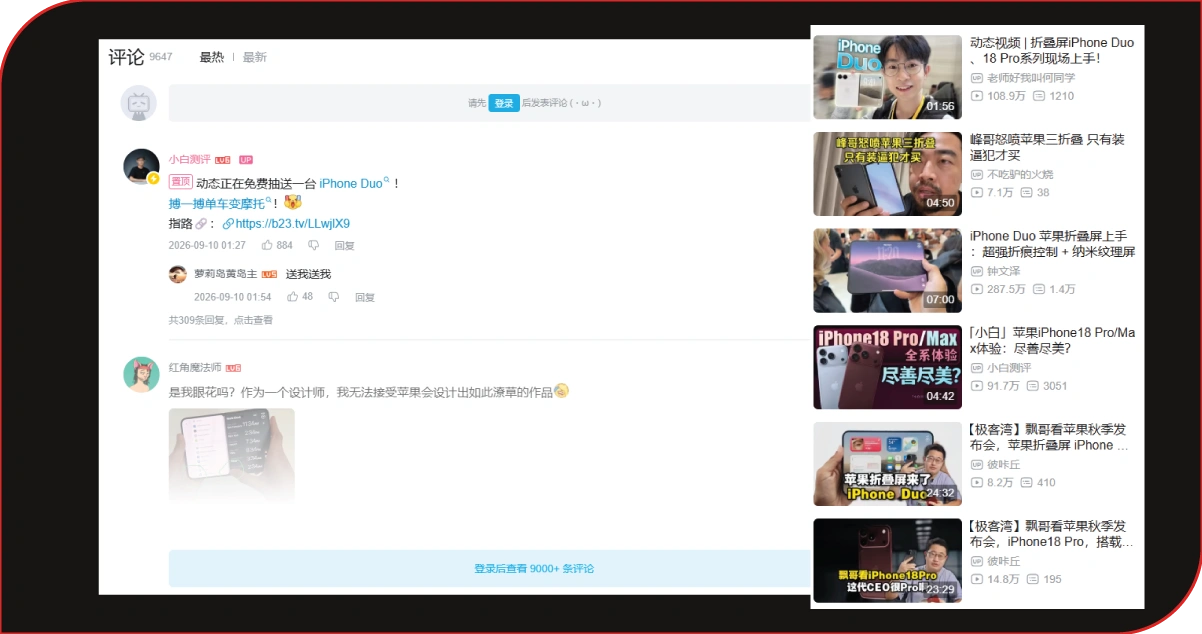Open uploader 老师好我叫何同学
The image size is (1202, 634).
coord(1031,78)
